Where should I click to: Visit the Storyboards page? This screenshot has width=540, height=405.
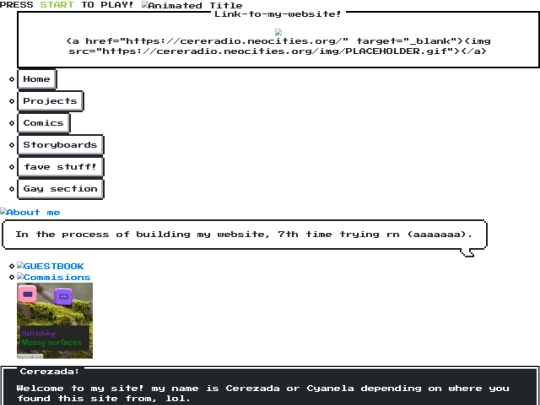coord(60,145)
